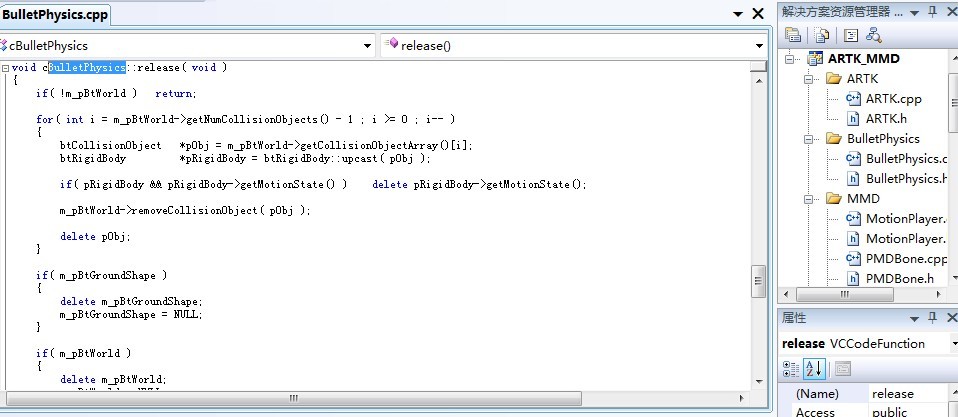Click the highlighted BulletPhysics text in code
This screenshot has width=958, height=417.
[x=87, y=67]
